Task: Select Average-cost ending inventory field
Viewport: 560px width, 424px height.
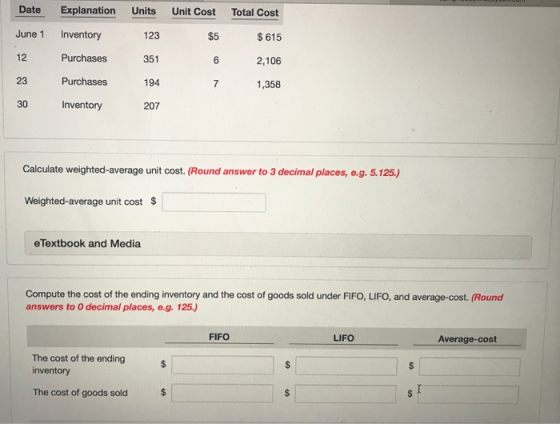Action: pyautogui.click(x=470, y=367)
